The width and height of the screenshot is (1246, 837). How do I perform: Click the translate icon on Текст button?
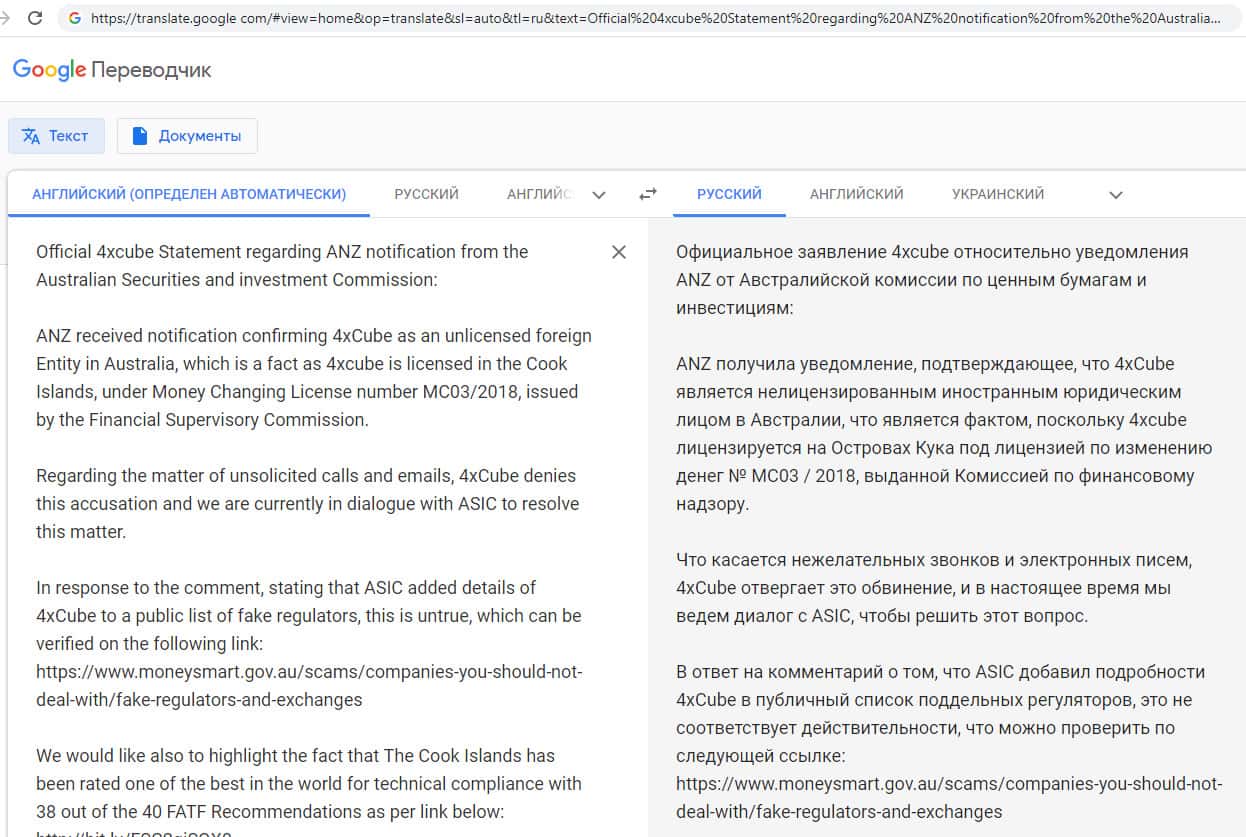31,136
